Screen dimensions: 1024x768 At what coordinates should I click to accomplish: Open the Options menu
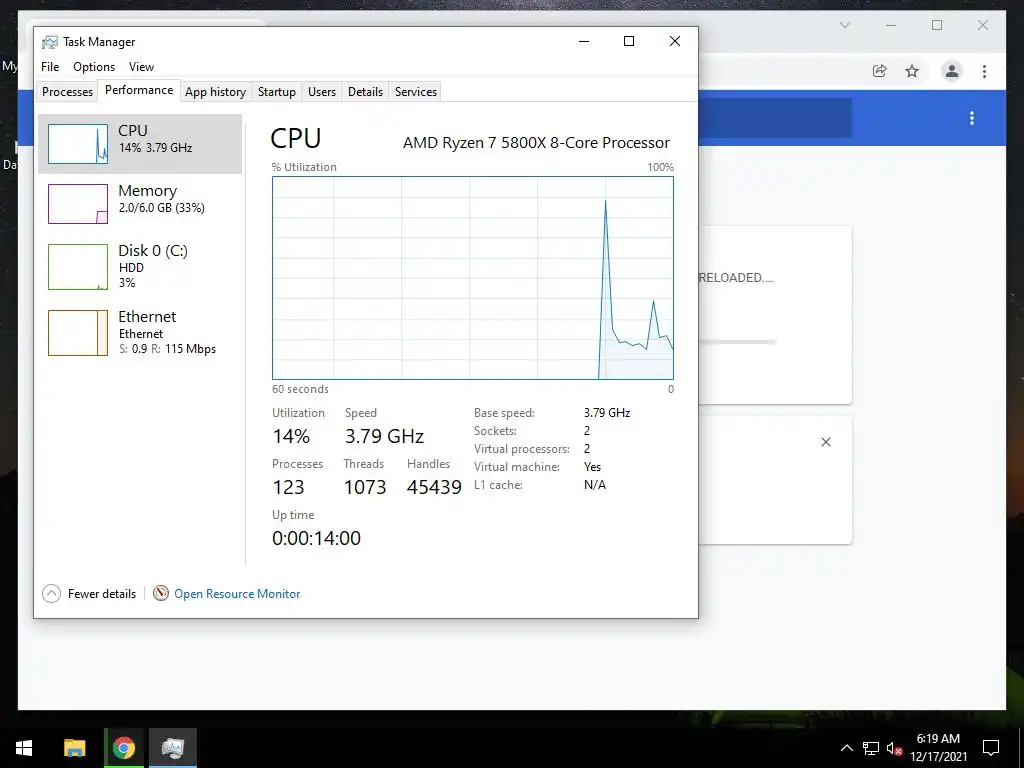pos(94,67)
